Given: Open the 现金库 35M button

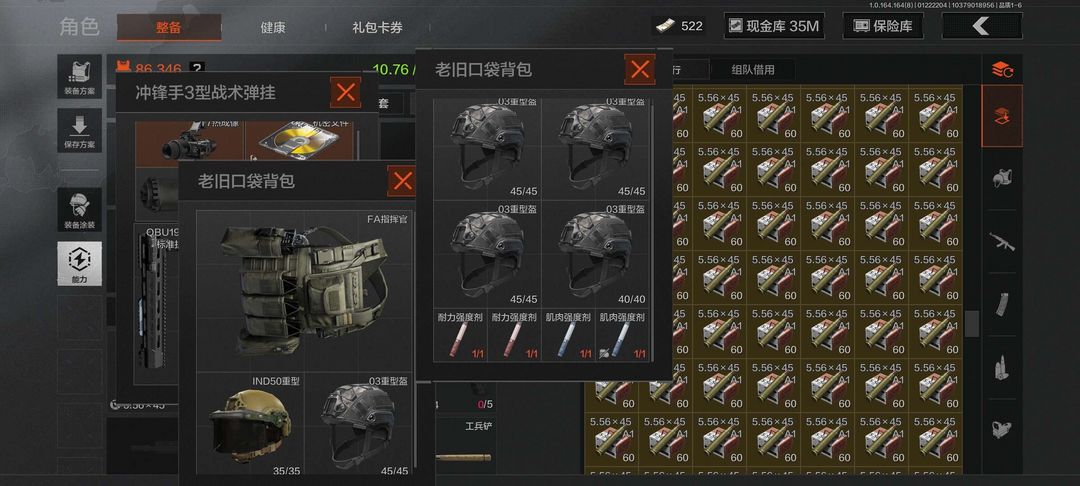Looking at the screenshot, I should pos(774,26).
